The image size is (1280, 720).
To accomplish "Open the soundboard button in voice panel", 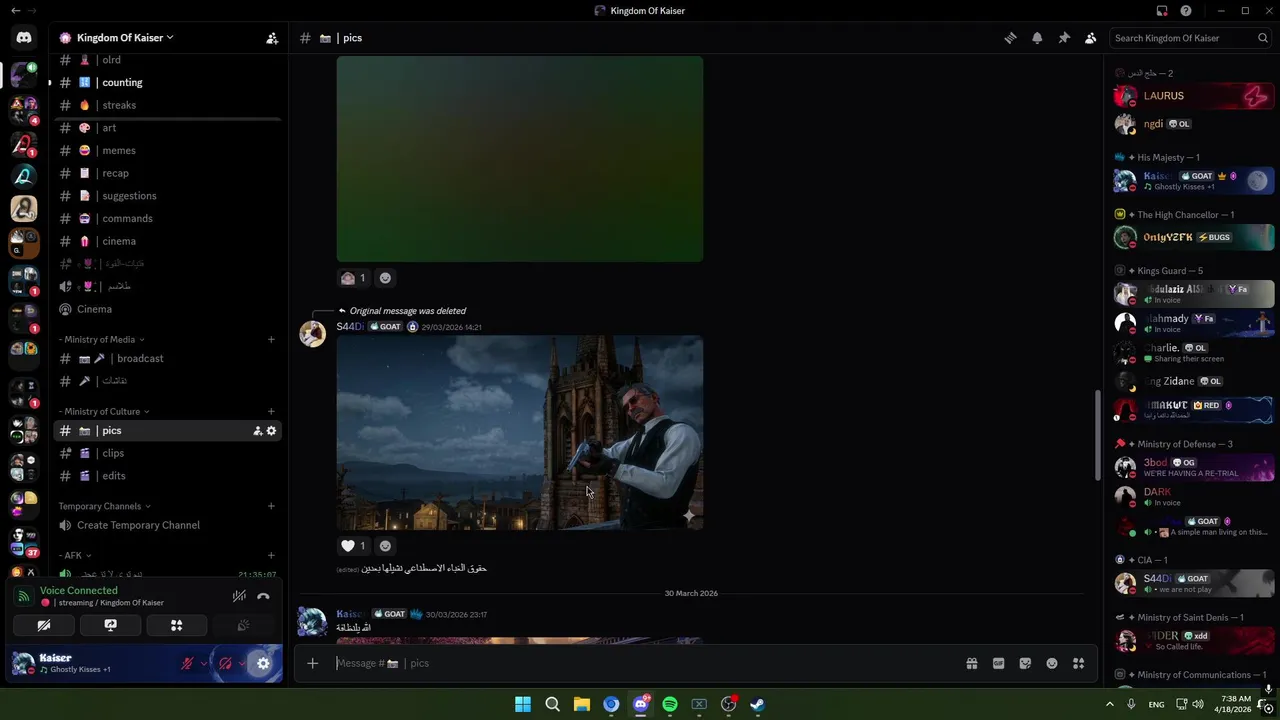I will pos(243,625).
